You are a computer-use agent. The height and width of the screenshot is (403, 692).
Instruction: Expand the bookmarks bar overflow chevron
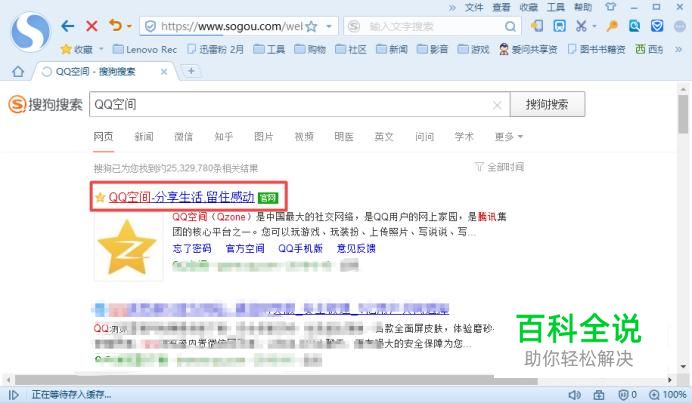point(678,49)
